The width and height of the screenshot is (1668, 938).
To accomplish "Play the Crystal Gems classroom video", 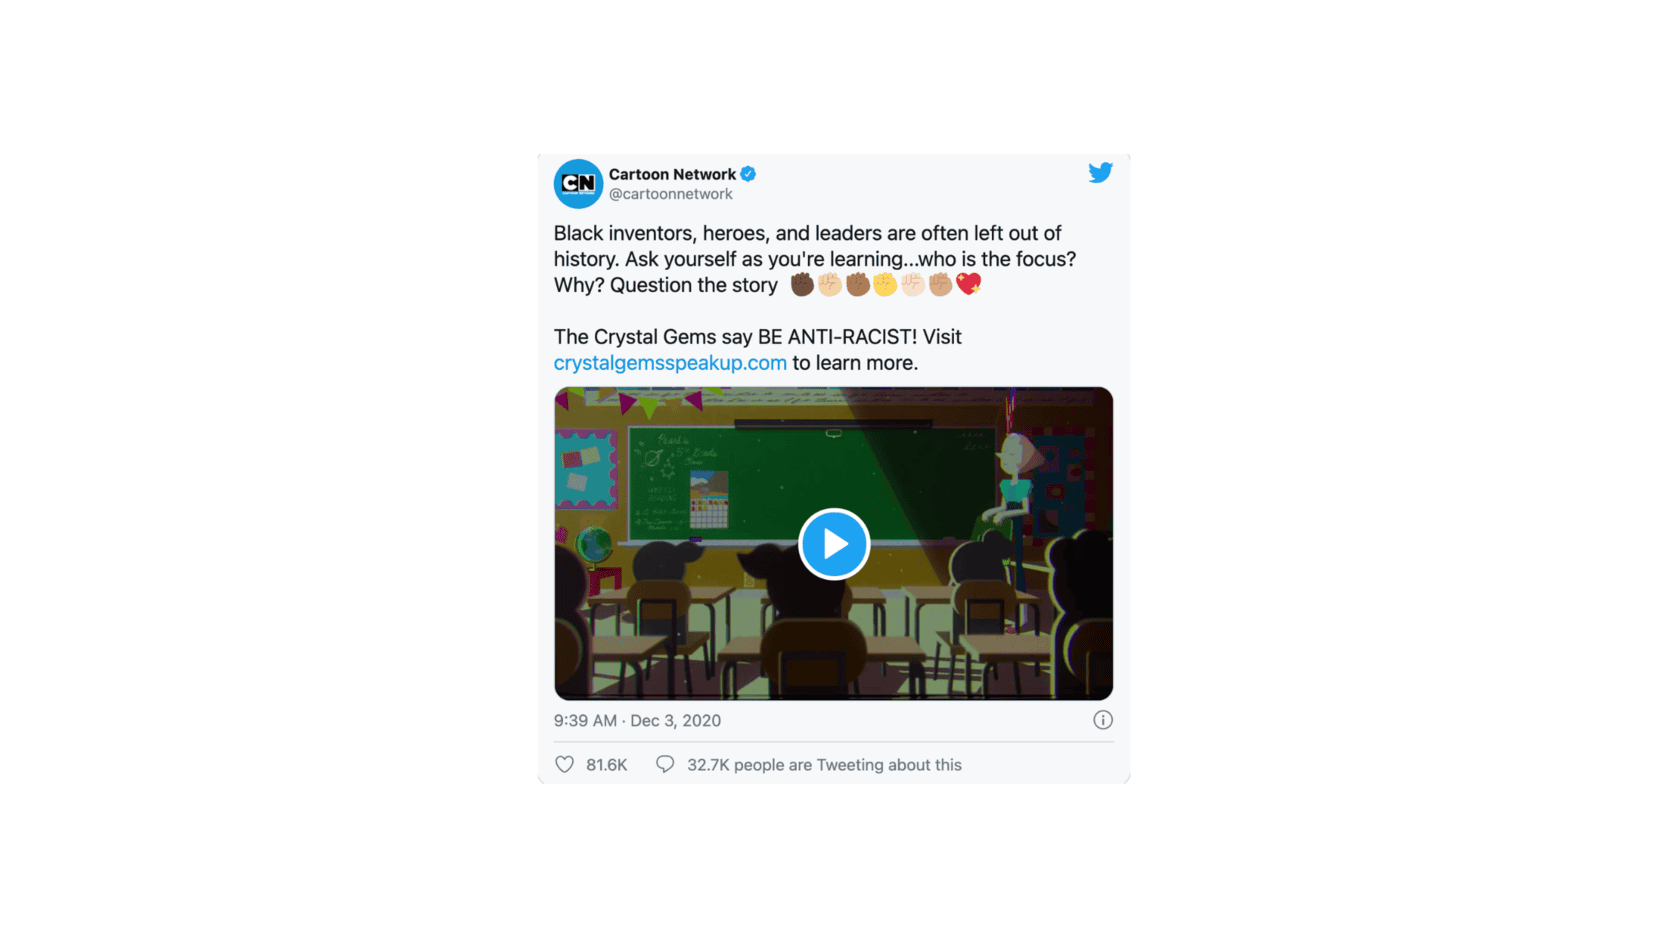I will (x=833, y=544).
